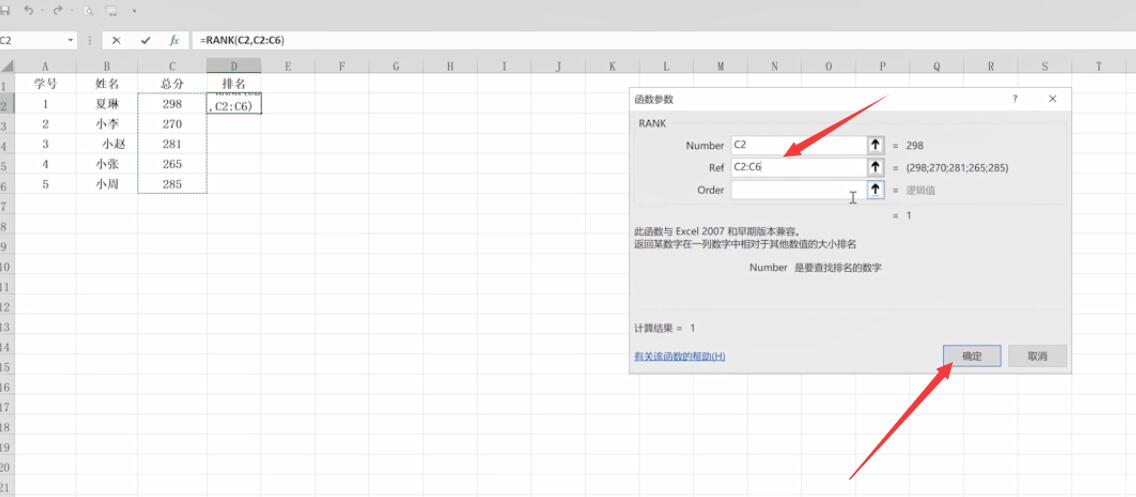Click the empty Order input field
1136x497 pixels.
click(x=798, y=190)
